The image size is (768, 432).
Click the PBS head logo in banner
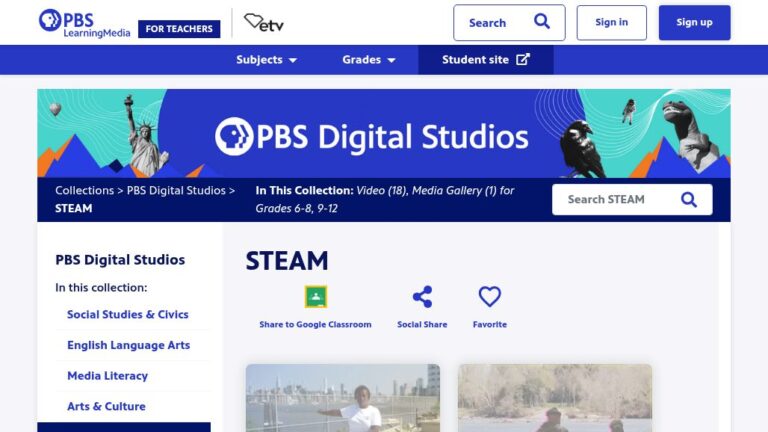(x=234, y=136)
